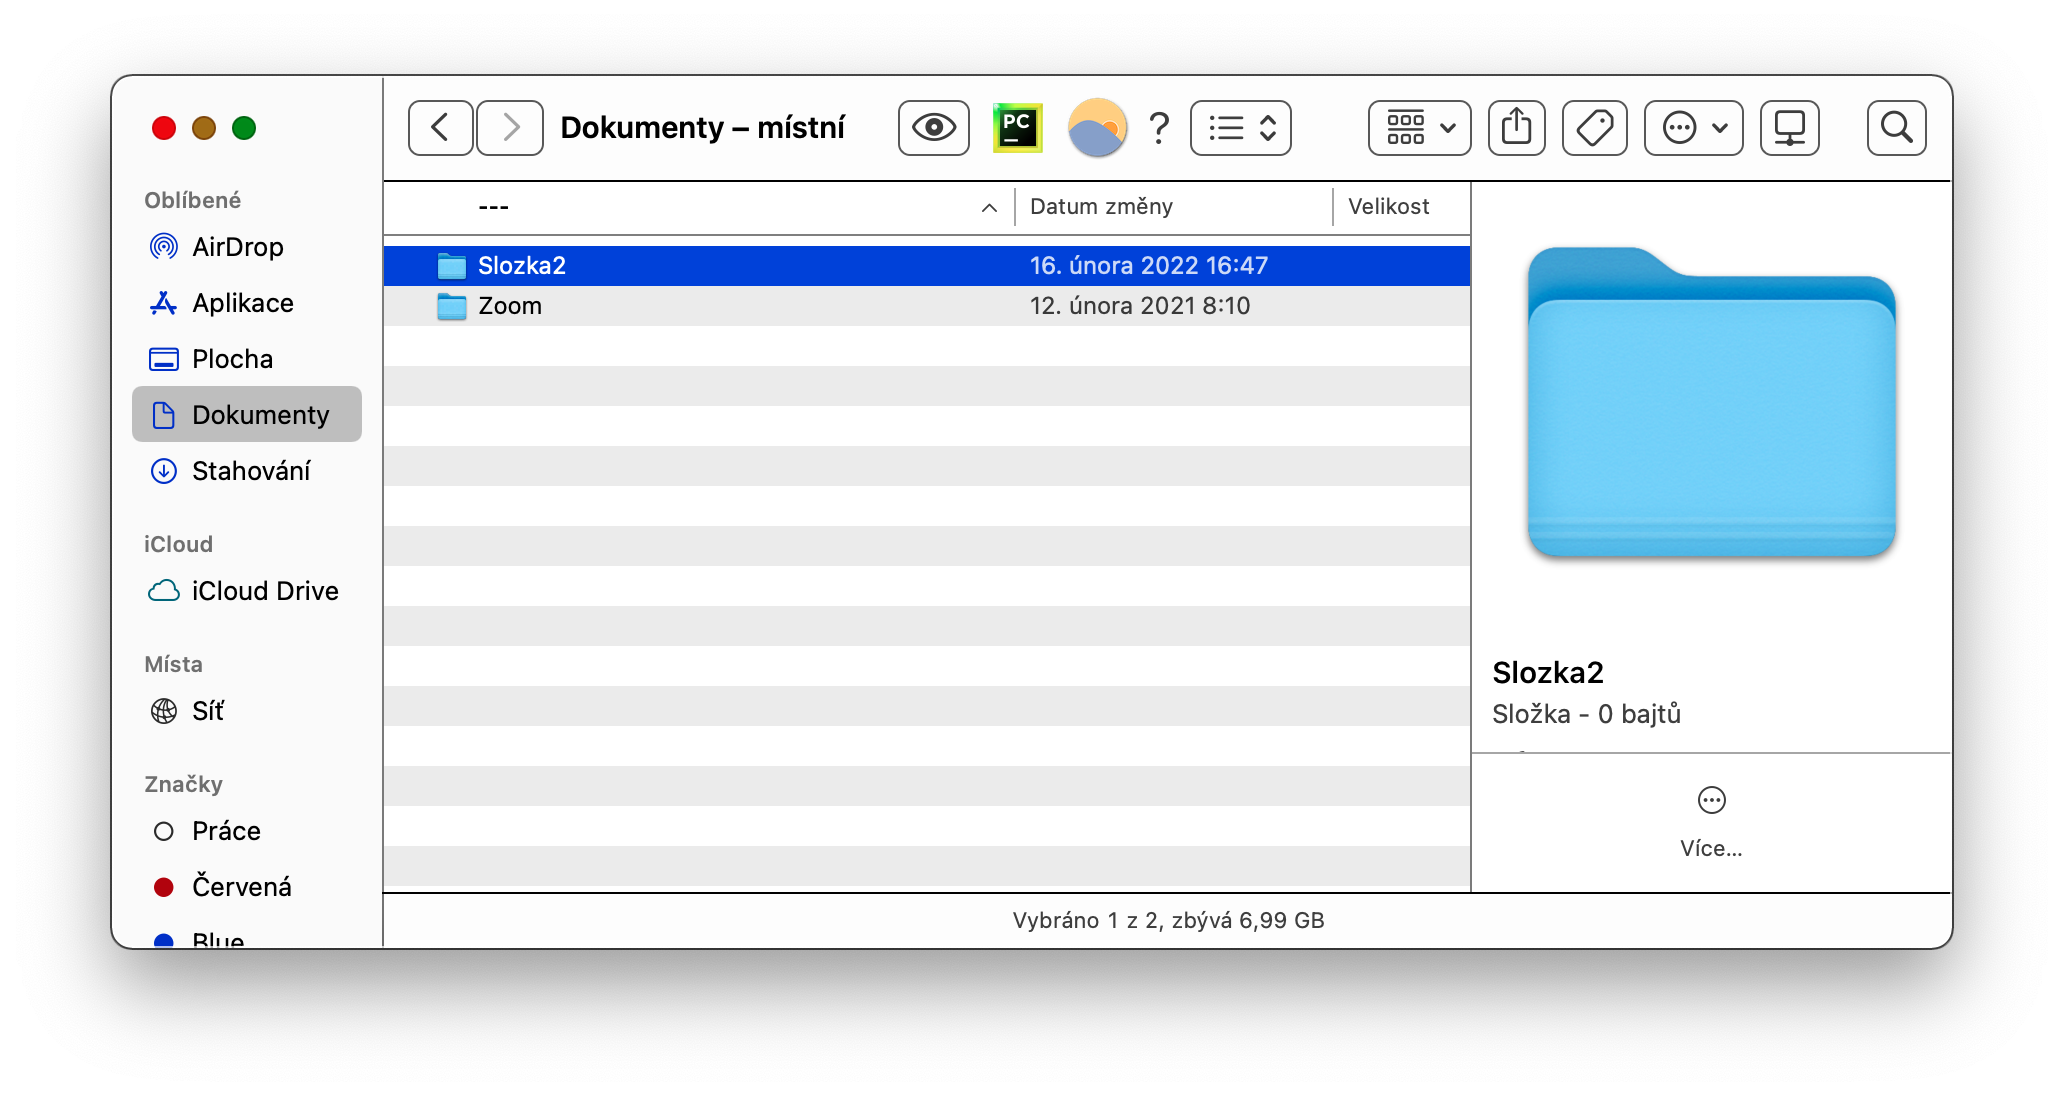
Task: Click the Stahování download arrow icon
Action: 164,471
